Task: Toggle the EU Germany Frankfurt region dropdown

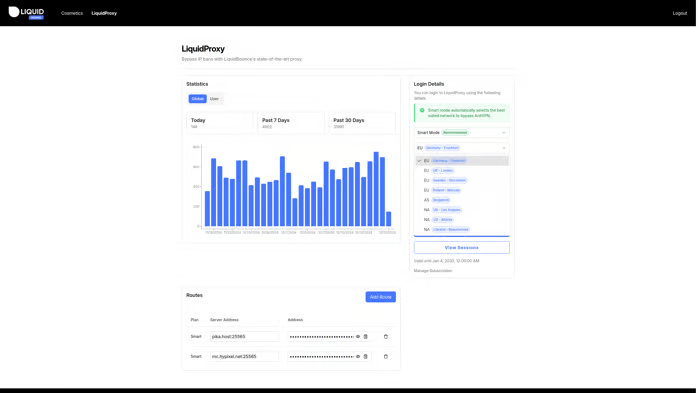Action: click(462, 148)
